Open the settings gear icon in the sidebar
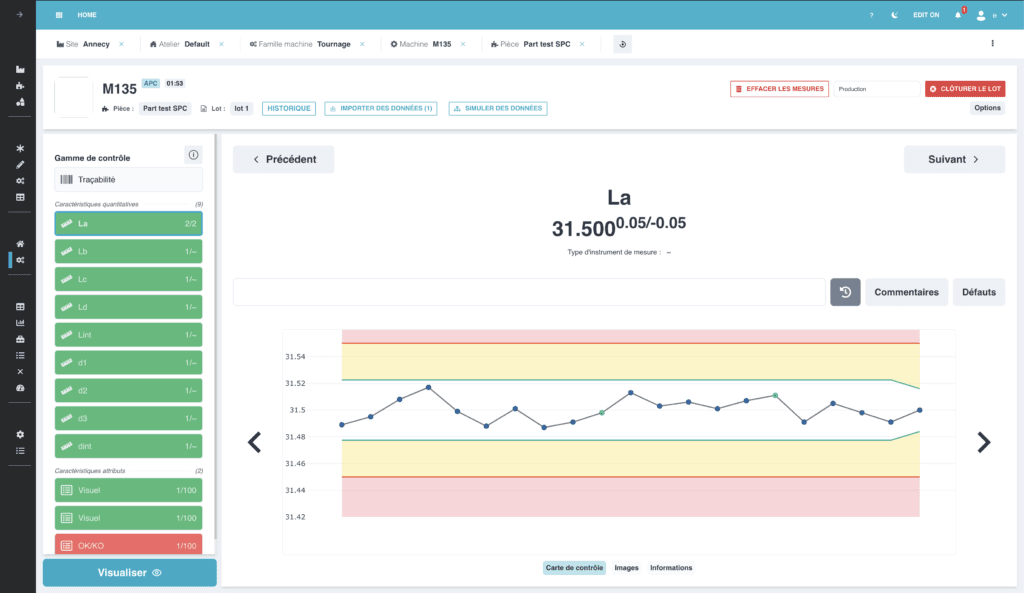This screenshot has width=1024, height=593. pos(20,434)
